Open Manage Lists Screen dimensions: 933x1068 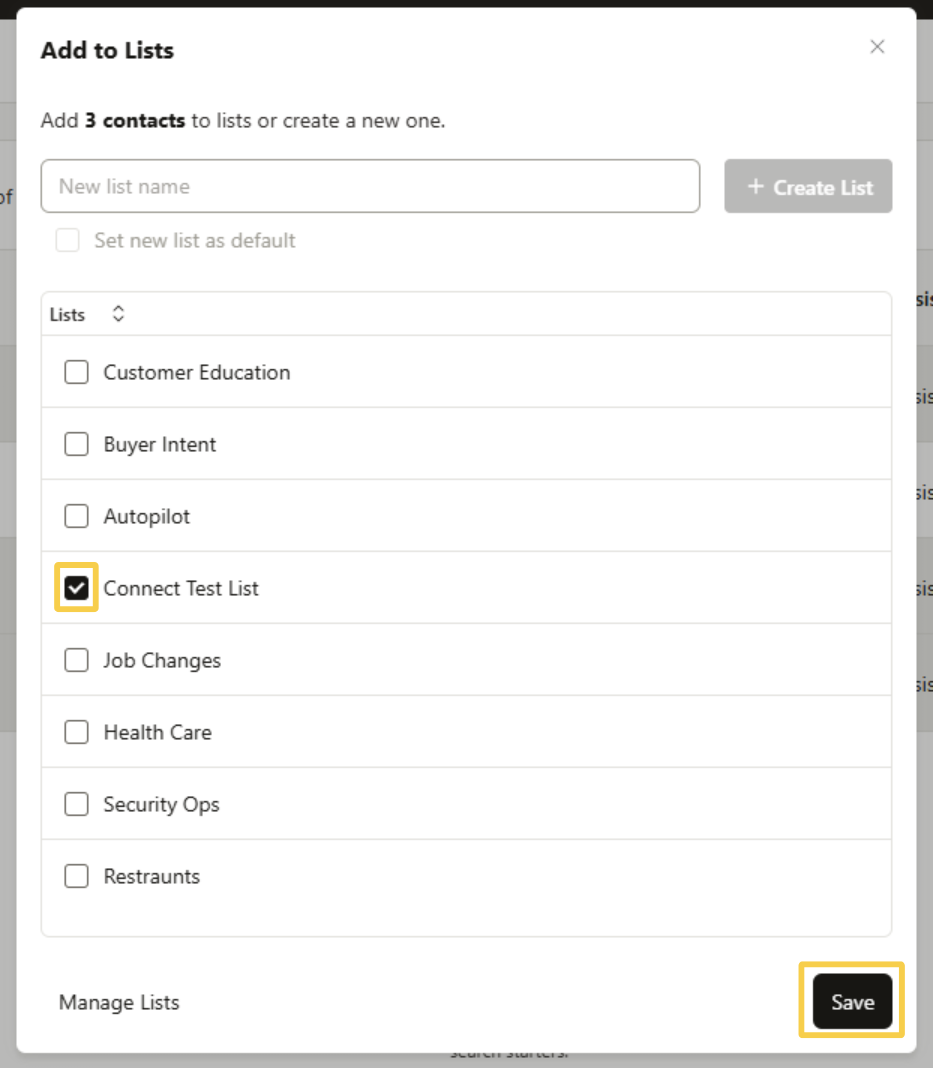click(x=119, y=1002)
